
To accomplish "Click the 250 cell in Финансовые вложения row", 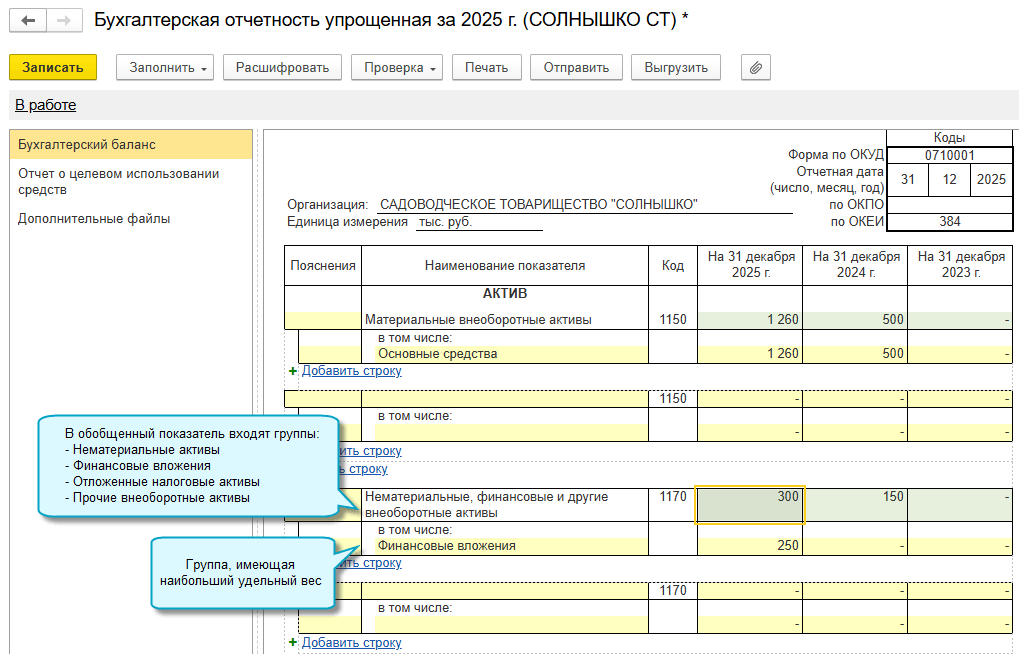I will tap(750, 545).
